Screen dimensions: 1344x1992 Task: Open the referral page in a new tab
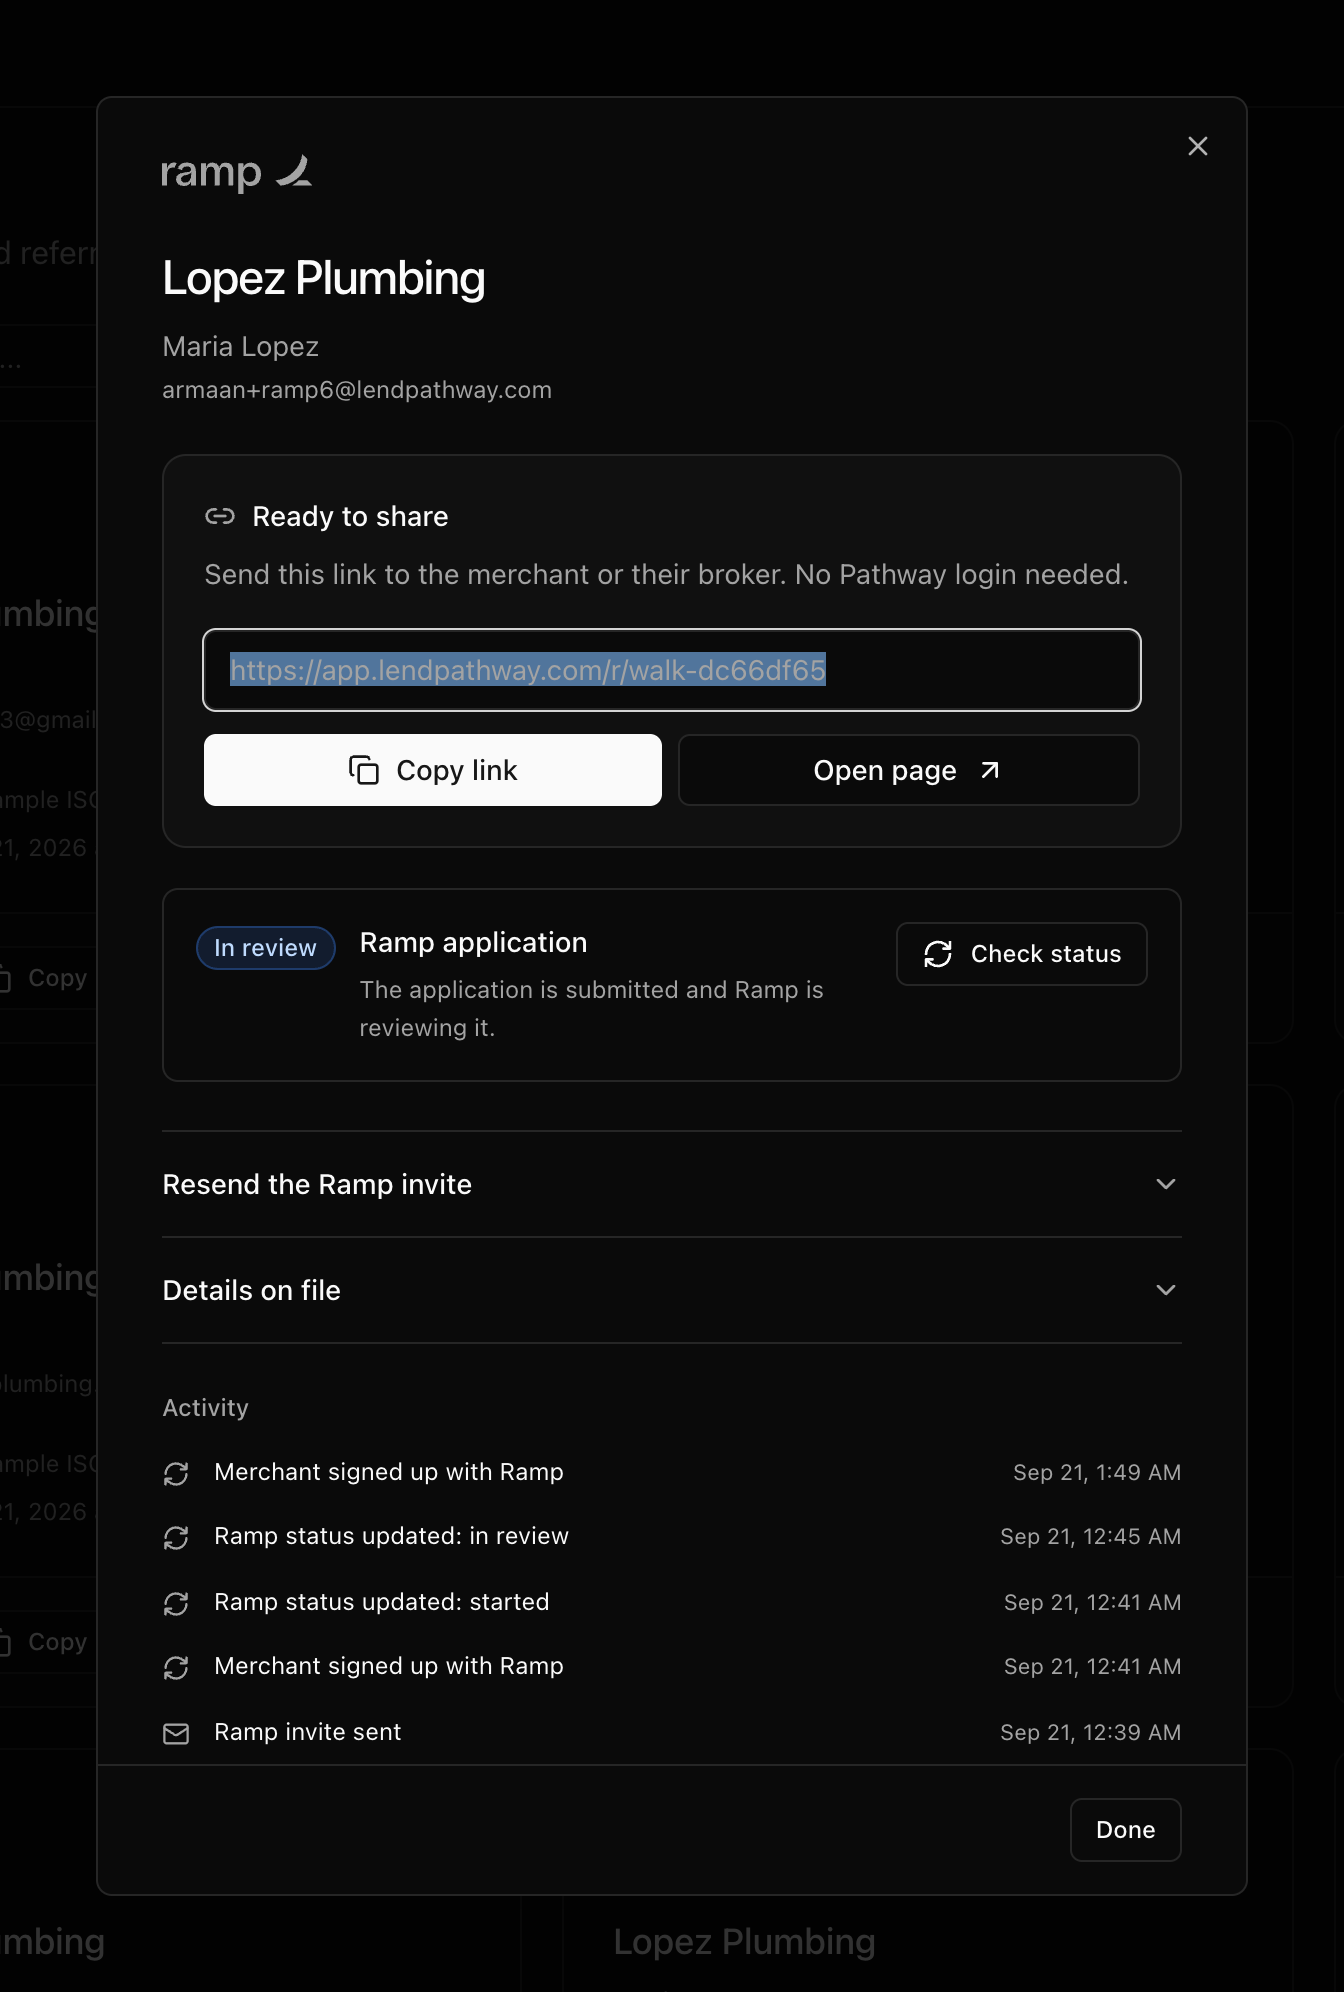pos(908,770)
